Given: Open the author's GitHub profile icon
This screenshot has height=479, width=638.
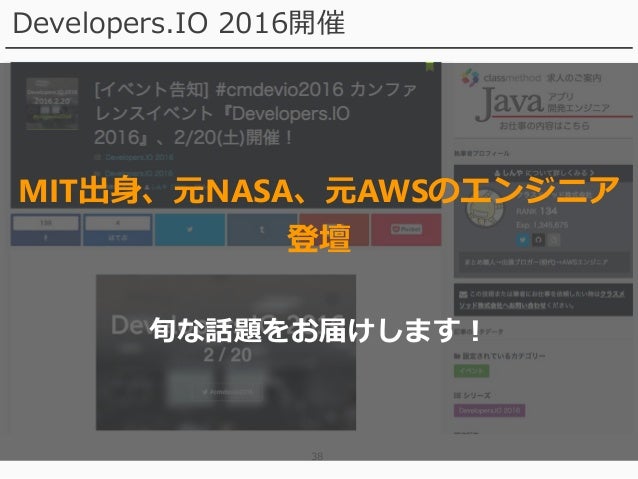Looking at the screenshot, I should point(538,240).
